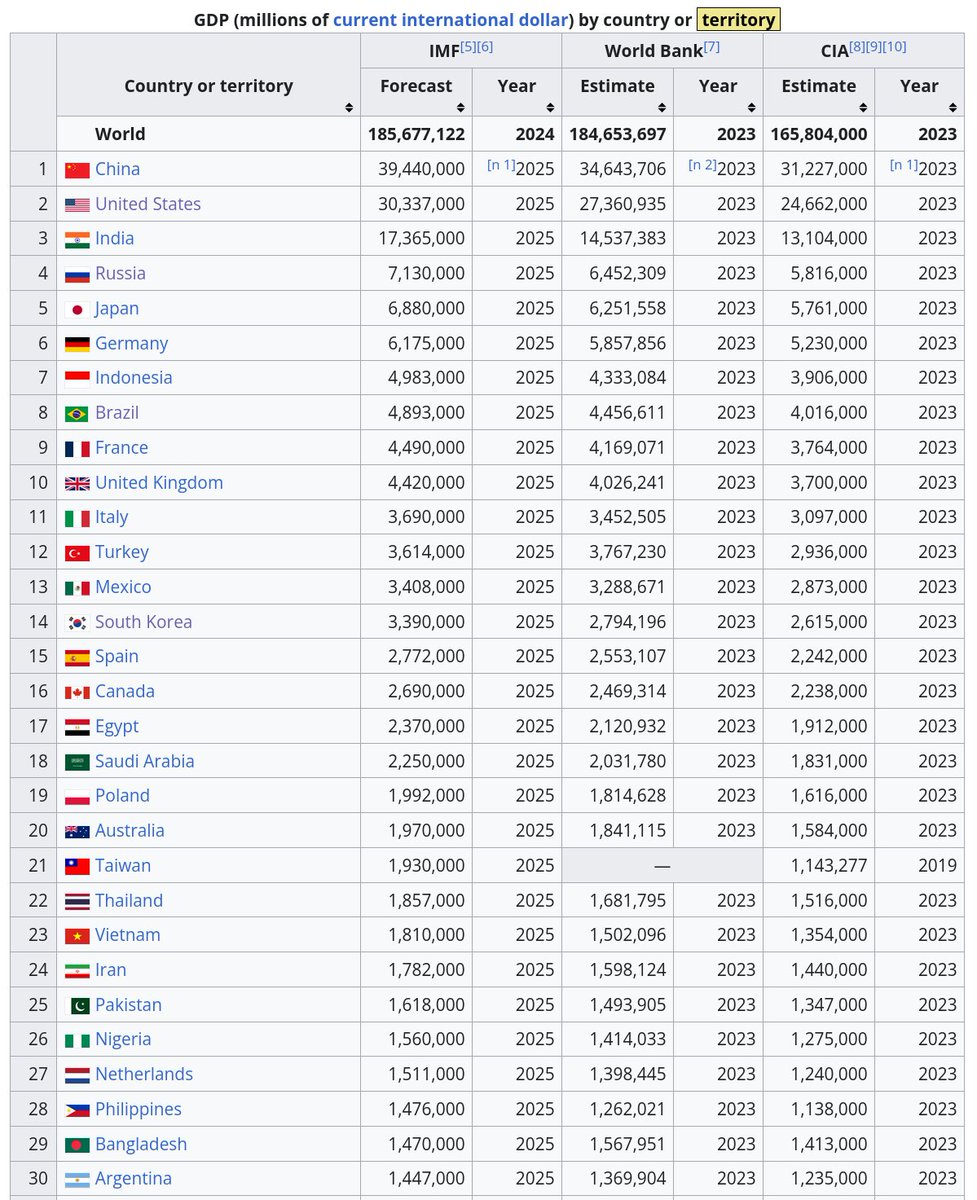Click the India flag icon
The image size is (977, 1200).
point(77,240)
